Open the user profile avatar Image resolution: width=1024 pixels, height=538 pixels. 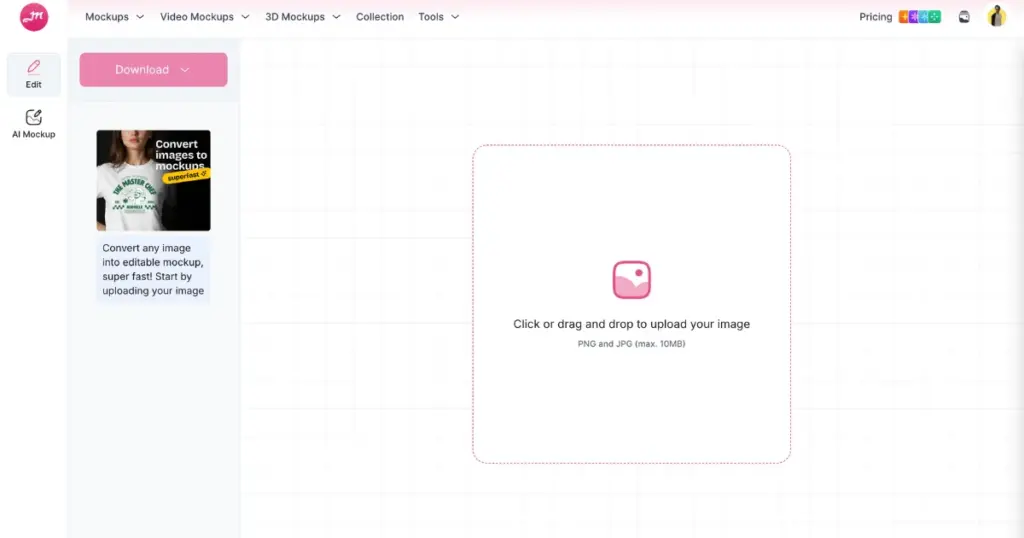coord(996,16)
